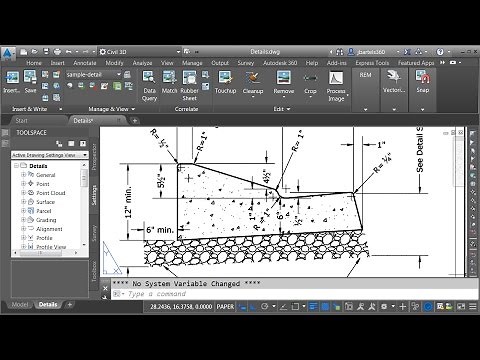Toggle transparency display in status bar
The width and height of the screenshot is (480, 360).
click(325, 306)
